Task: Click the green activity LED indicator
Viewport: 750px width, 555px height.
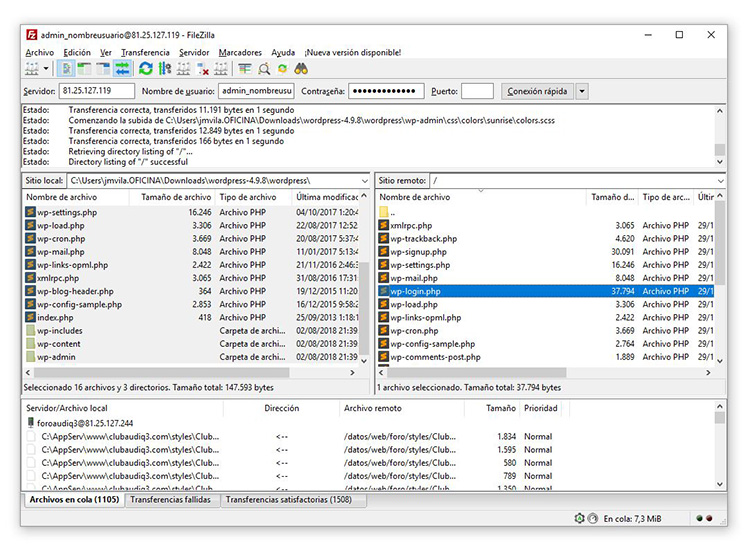Action: (x=699, y=518)
